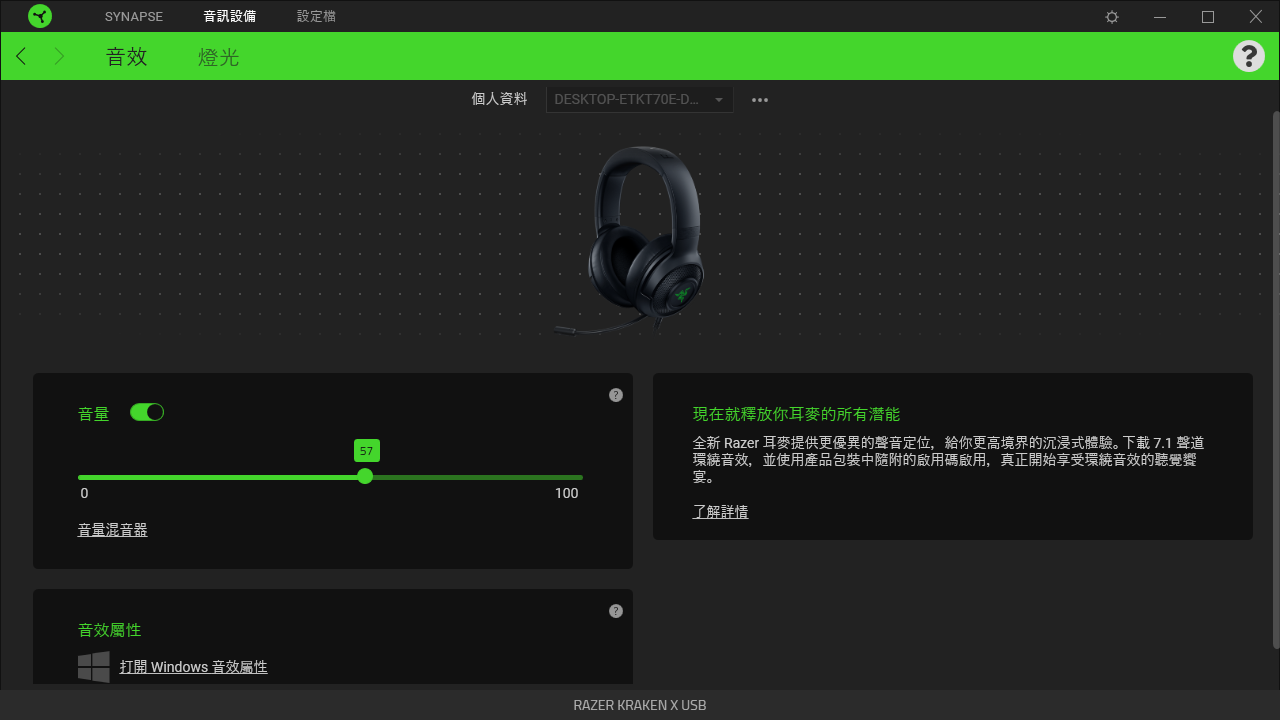Click the Windows logo icon in 音效屬性

click(x=94, y=667)
